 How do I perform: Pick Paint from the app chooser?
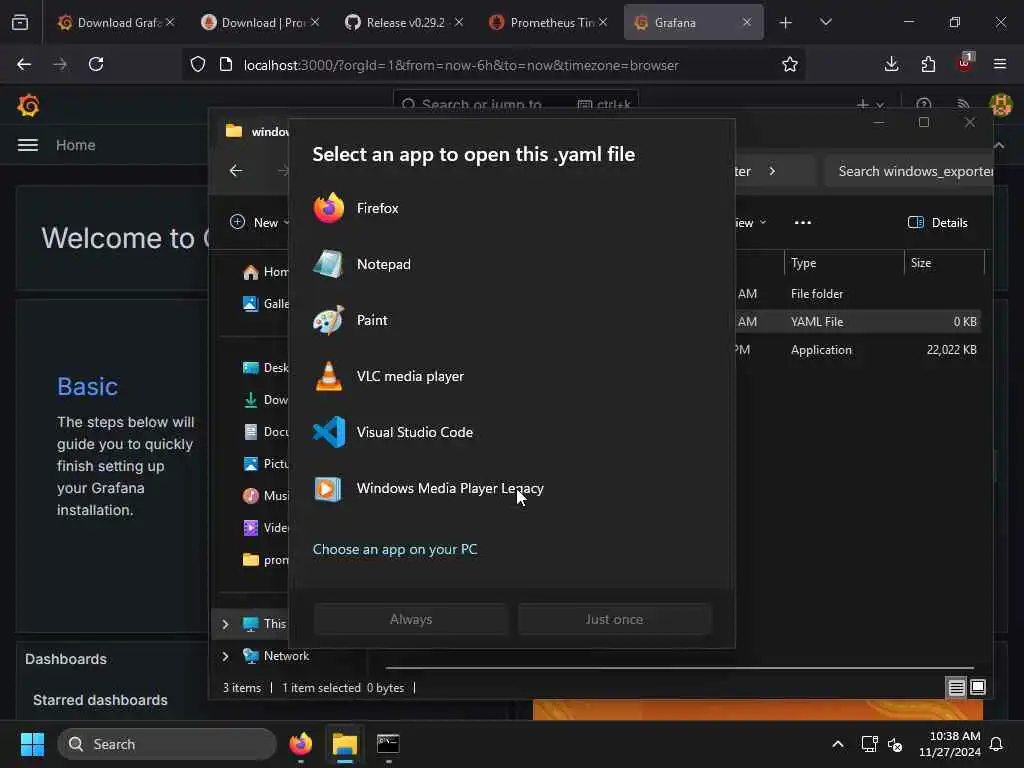tap(511, 321)
